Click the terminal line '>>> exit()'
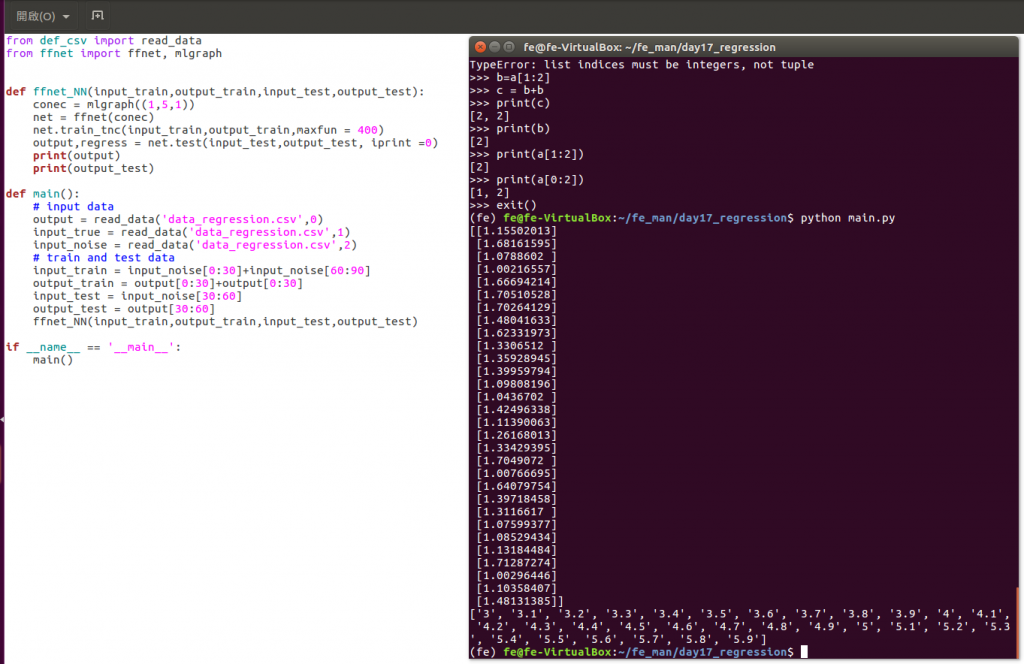 [x=504, y=205]
